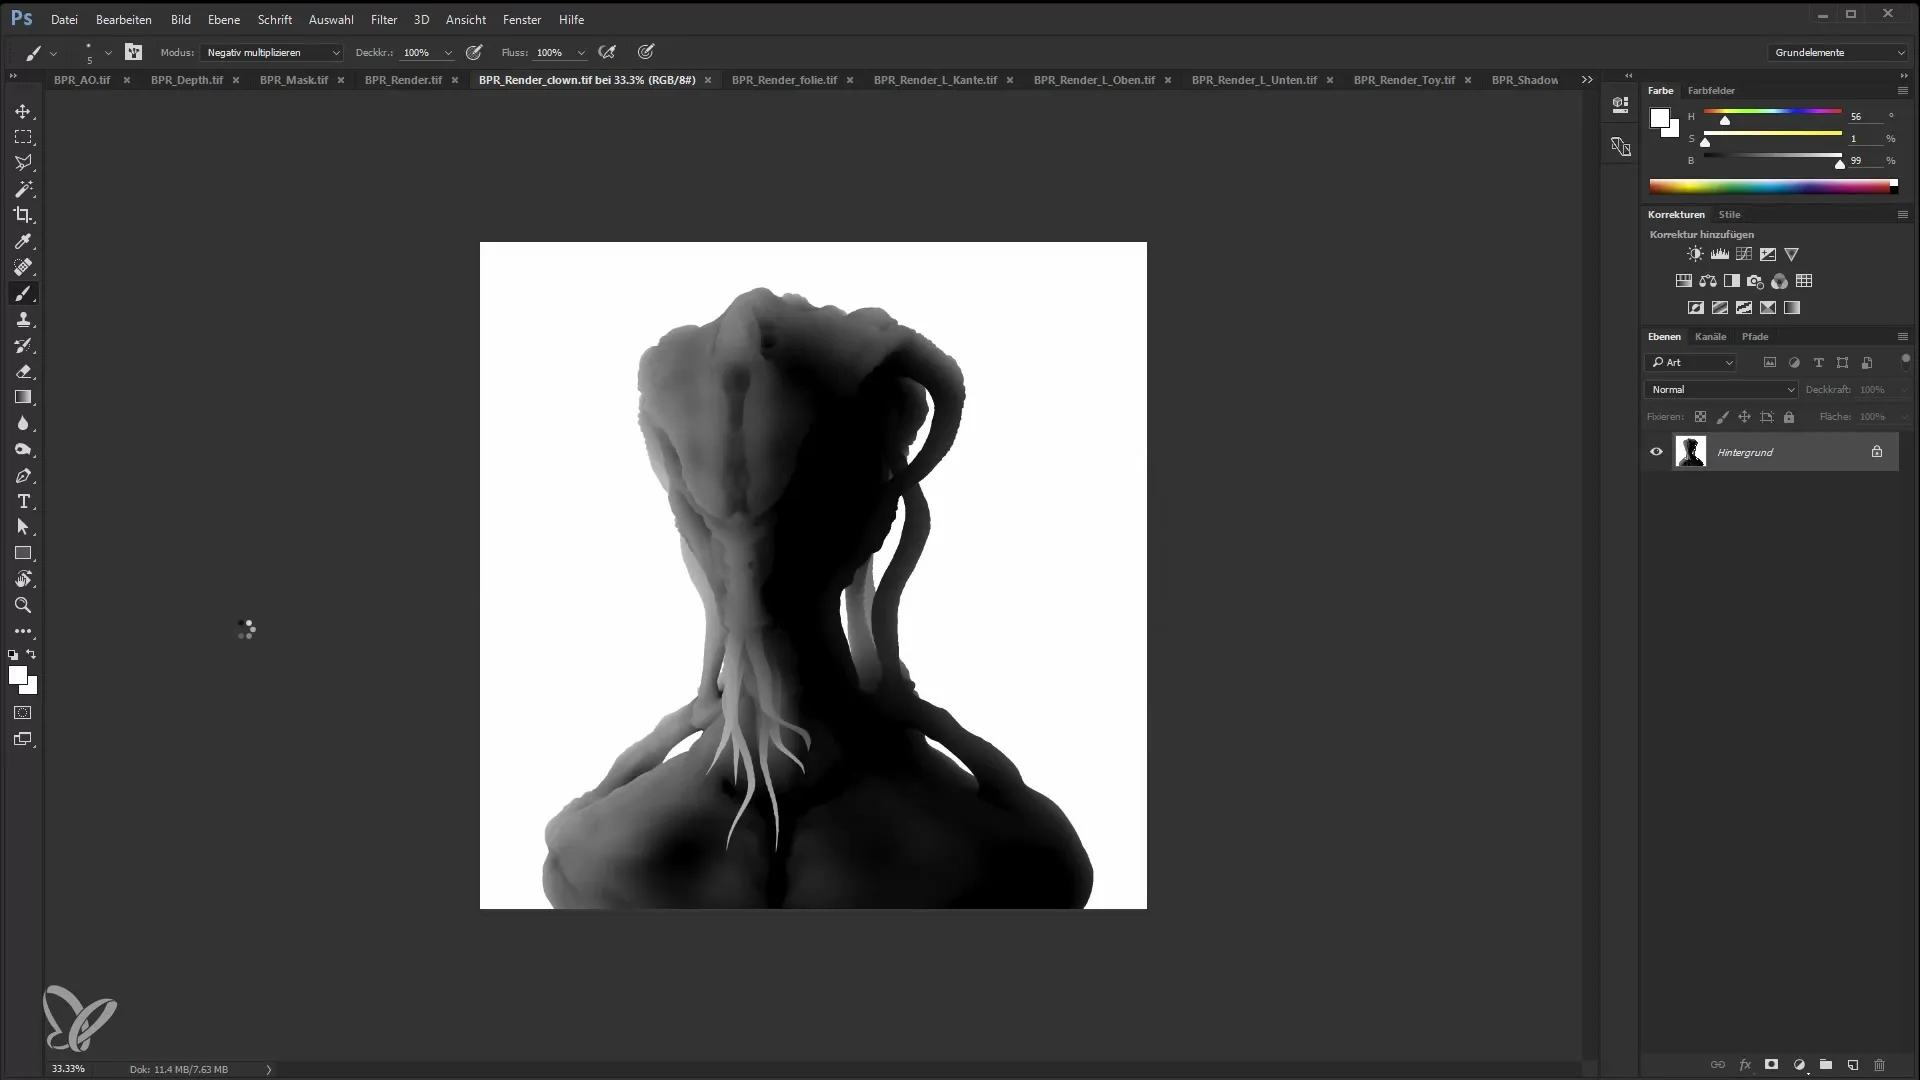Open the Ebenen blend mode dropdown
Image resolution: width=1920 pixels, height=1080 pixels.
(x=1721, y=389)
